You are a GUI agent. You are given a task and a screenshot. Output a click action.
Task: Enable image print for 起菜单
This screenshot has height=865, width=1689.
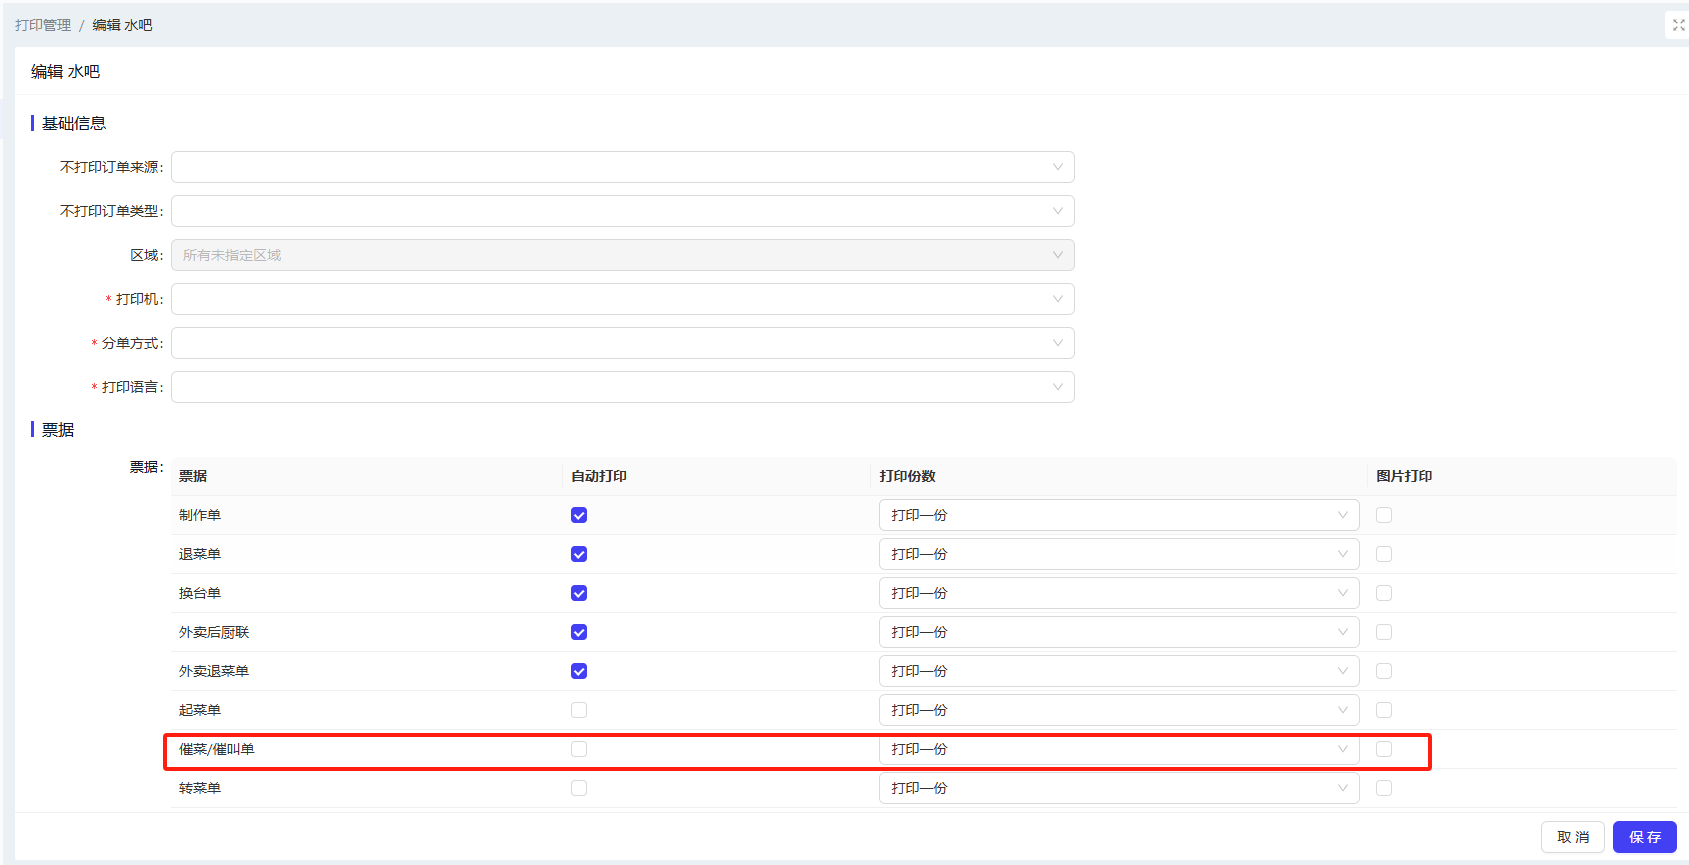(x=1384, y=710)
